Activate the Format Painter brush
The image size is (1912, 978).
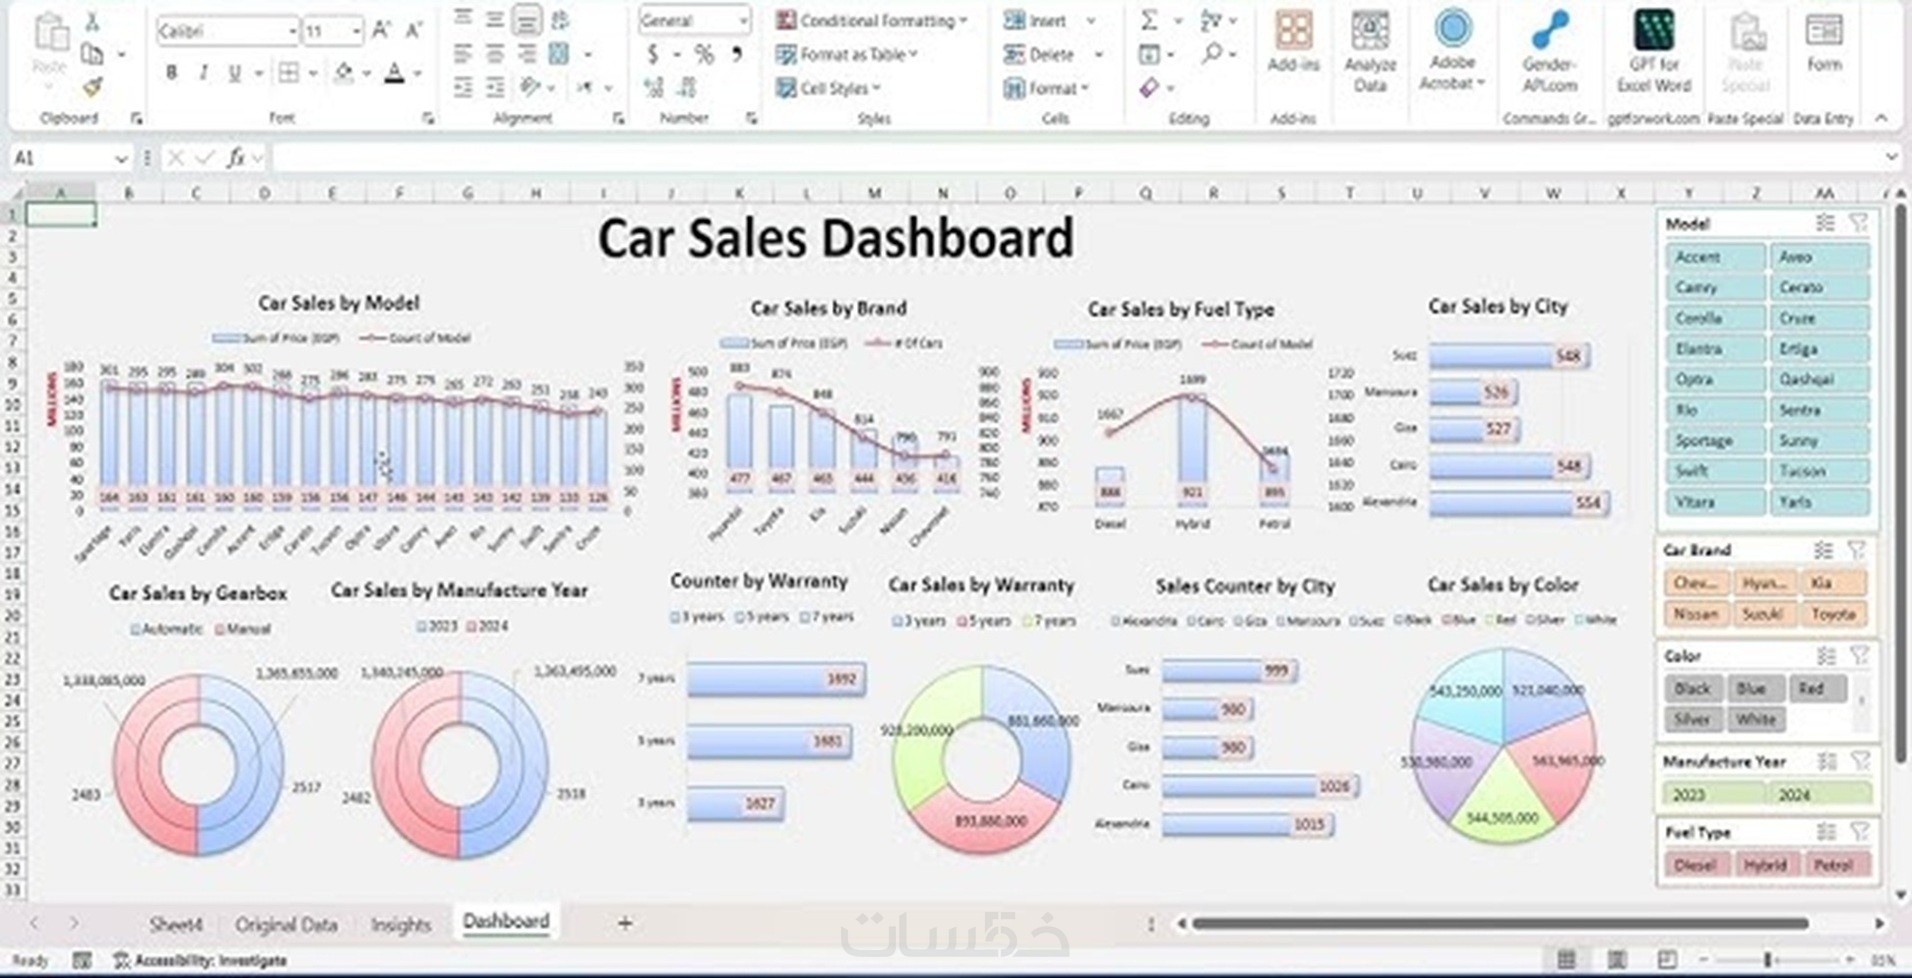(93, 87)
